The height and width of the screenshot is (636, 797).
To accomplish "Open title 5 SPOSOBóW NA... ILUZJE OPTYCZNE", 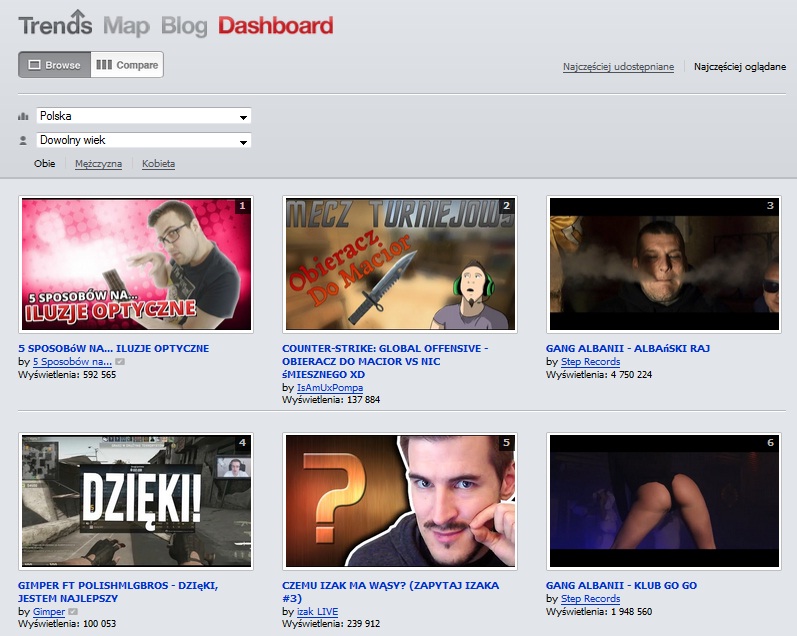I will [113, 349].
